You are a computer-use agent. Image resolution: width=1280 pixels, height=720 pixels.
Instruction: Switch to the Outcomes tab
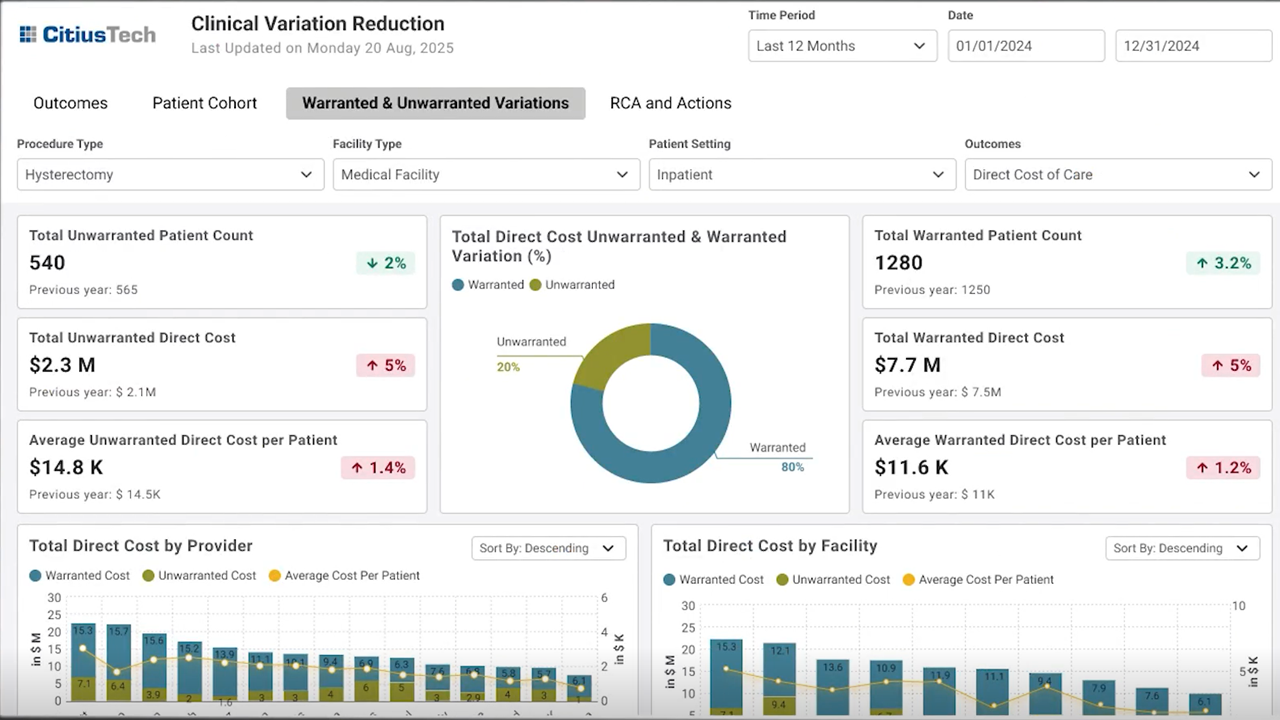(x=70, y=103)
